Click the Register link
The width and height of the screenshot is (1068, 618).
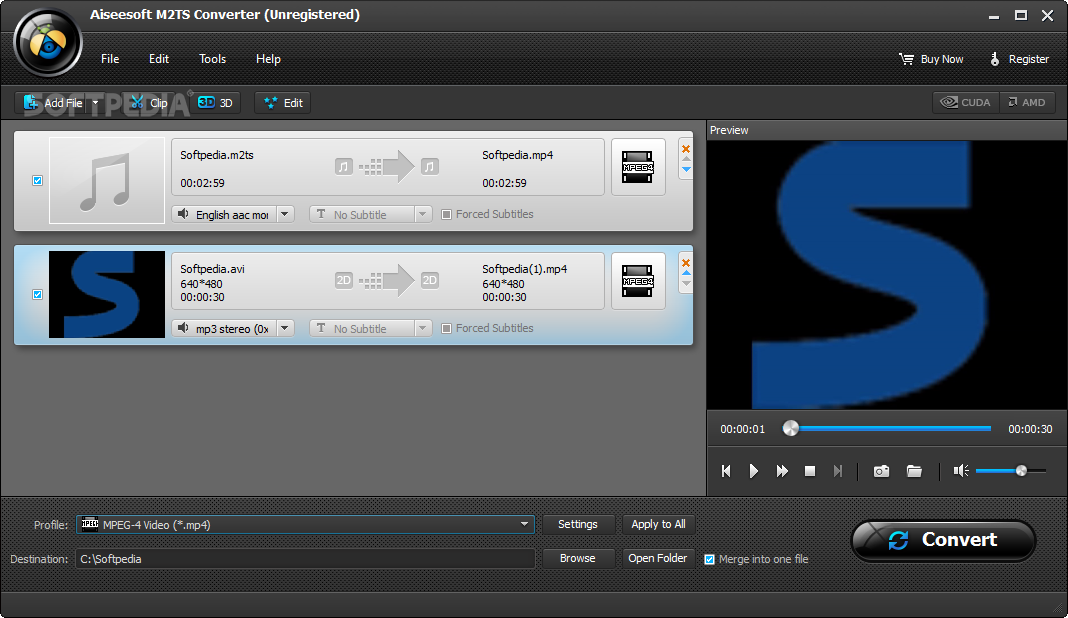(x=1019, y=59)
